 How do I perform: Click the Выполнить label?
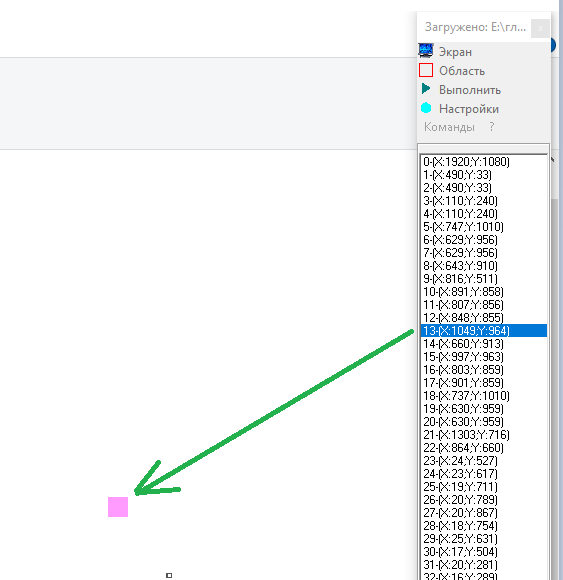click(x=470, y=90)
